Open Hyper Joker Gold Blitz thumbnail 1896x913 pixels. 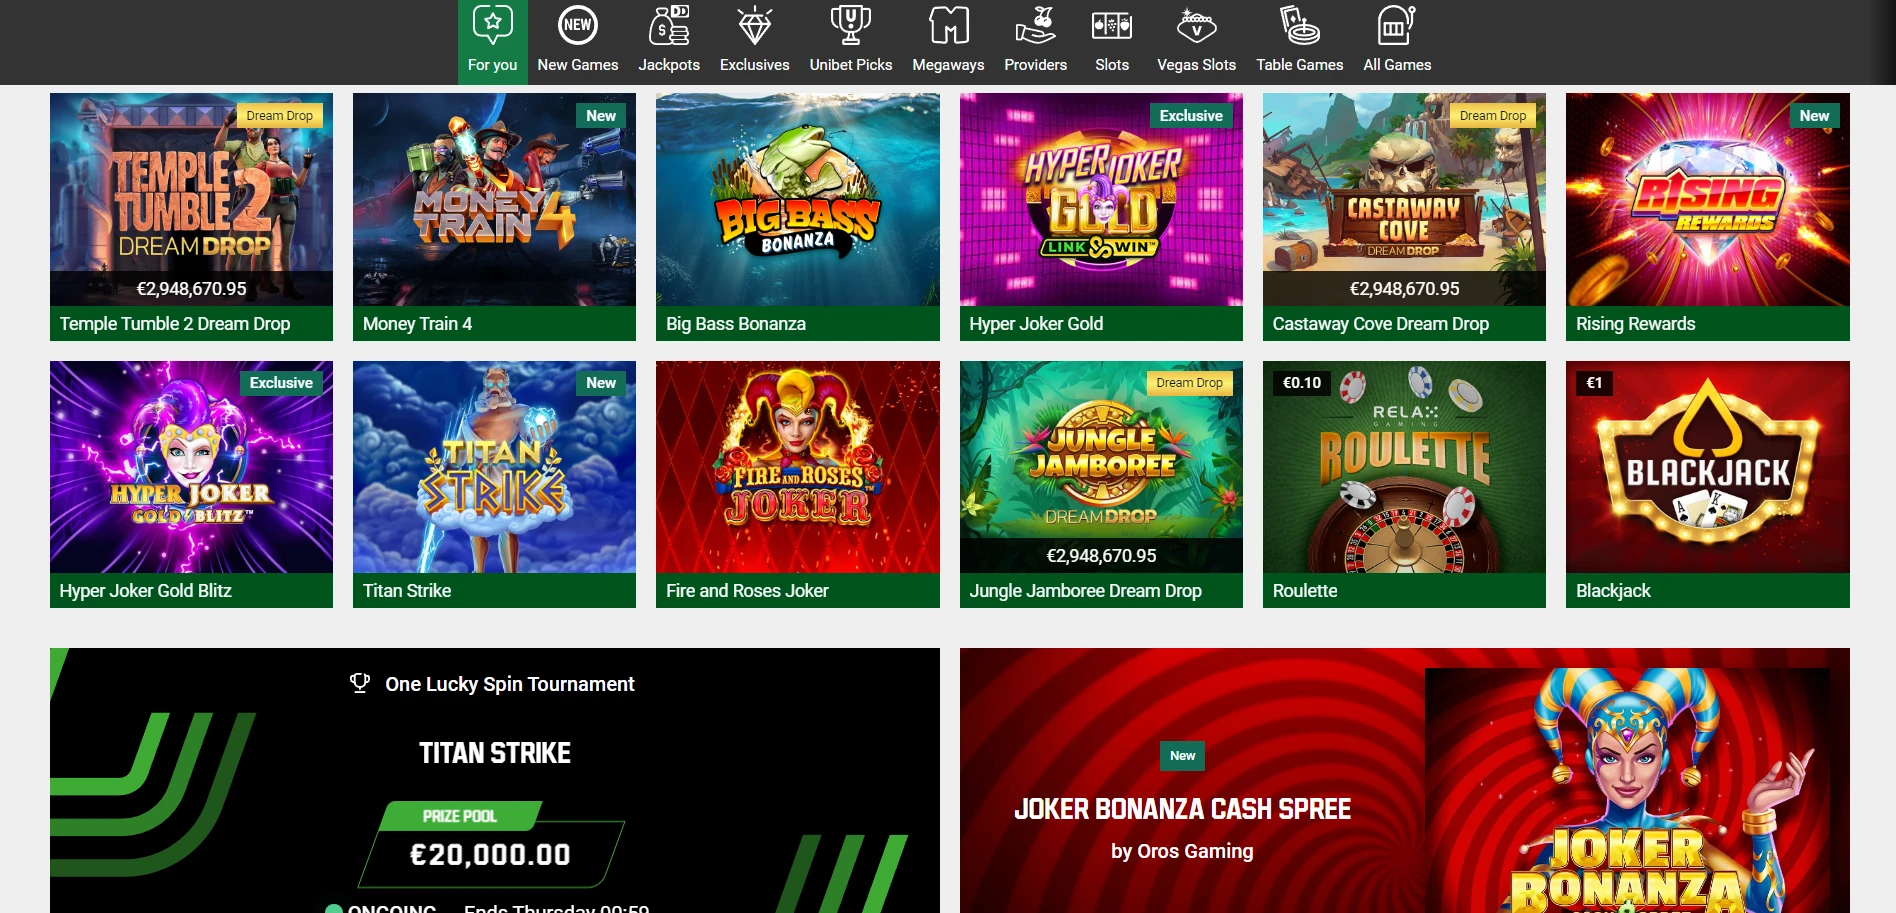(x=191, y=467)
